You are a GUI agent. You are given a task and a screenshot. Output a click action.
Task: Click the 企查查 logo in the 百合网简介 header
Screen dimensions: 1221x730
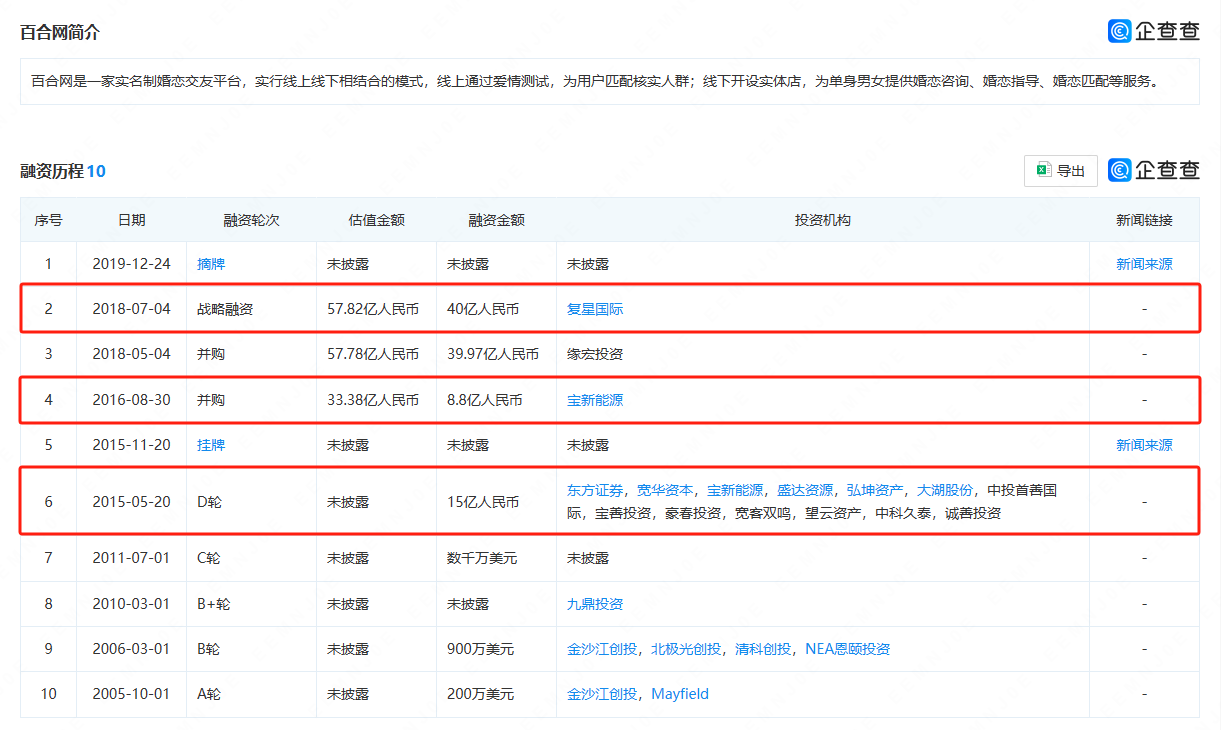1154,31
